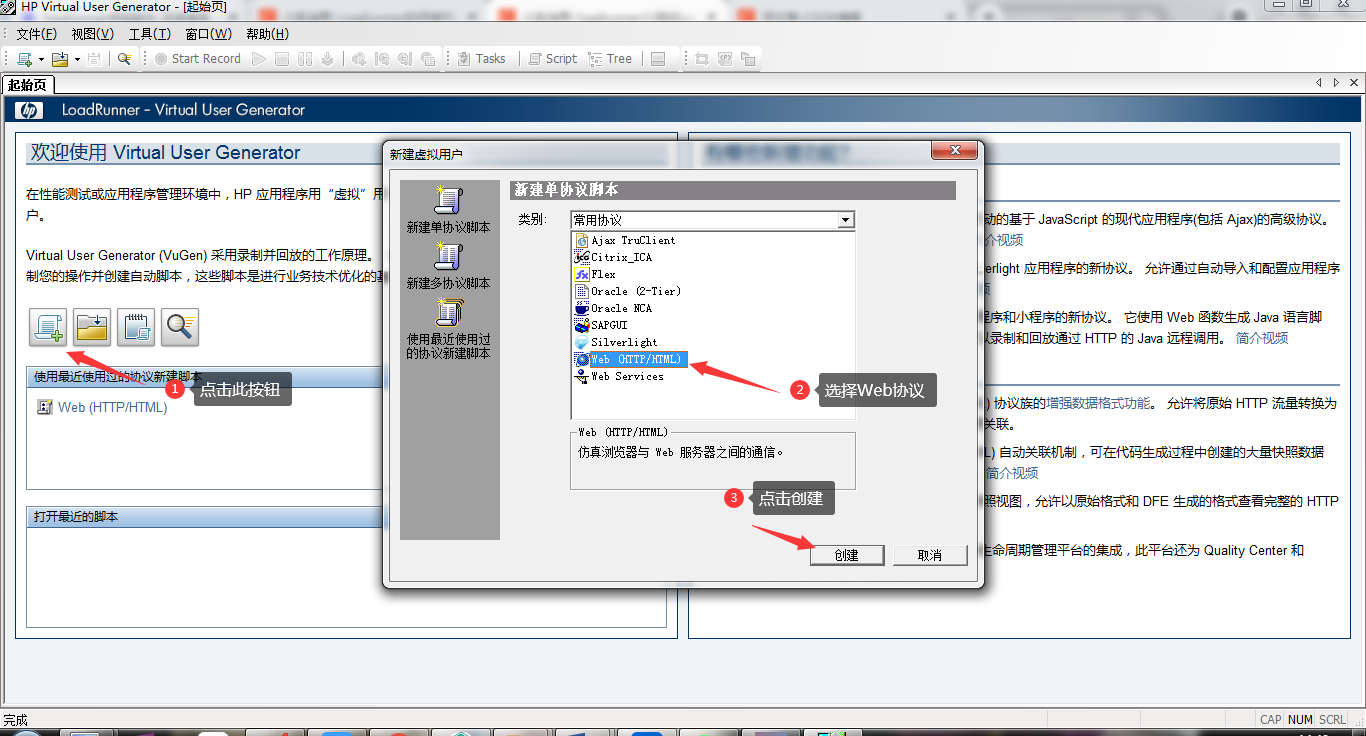Viewport: 1366px width, 736px height.
Task: Select Flex protocol in list
Action: [x=596, y=274]
